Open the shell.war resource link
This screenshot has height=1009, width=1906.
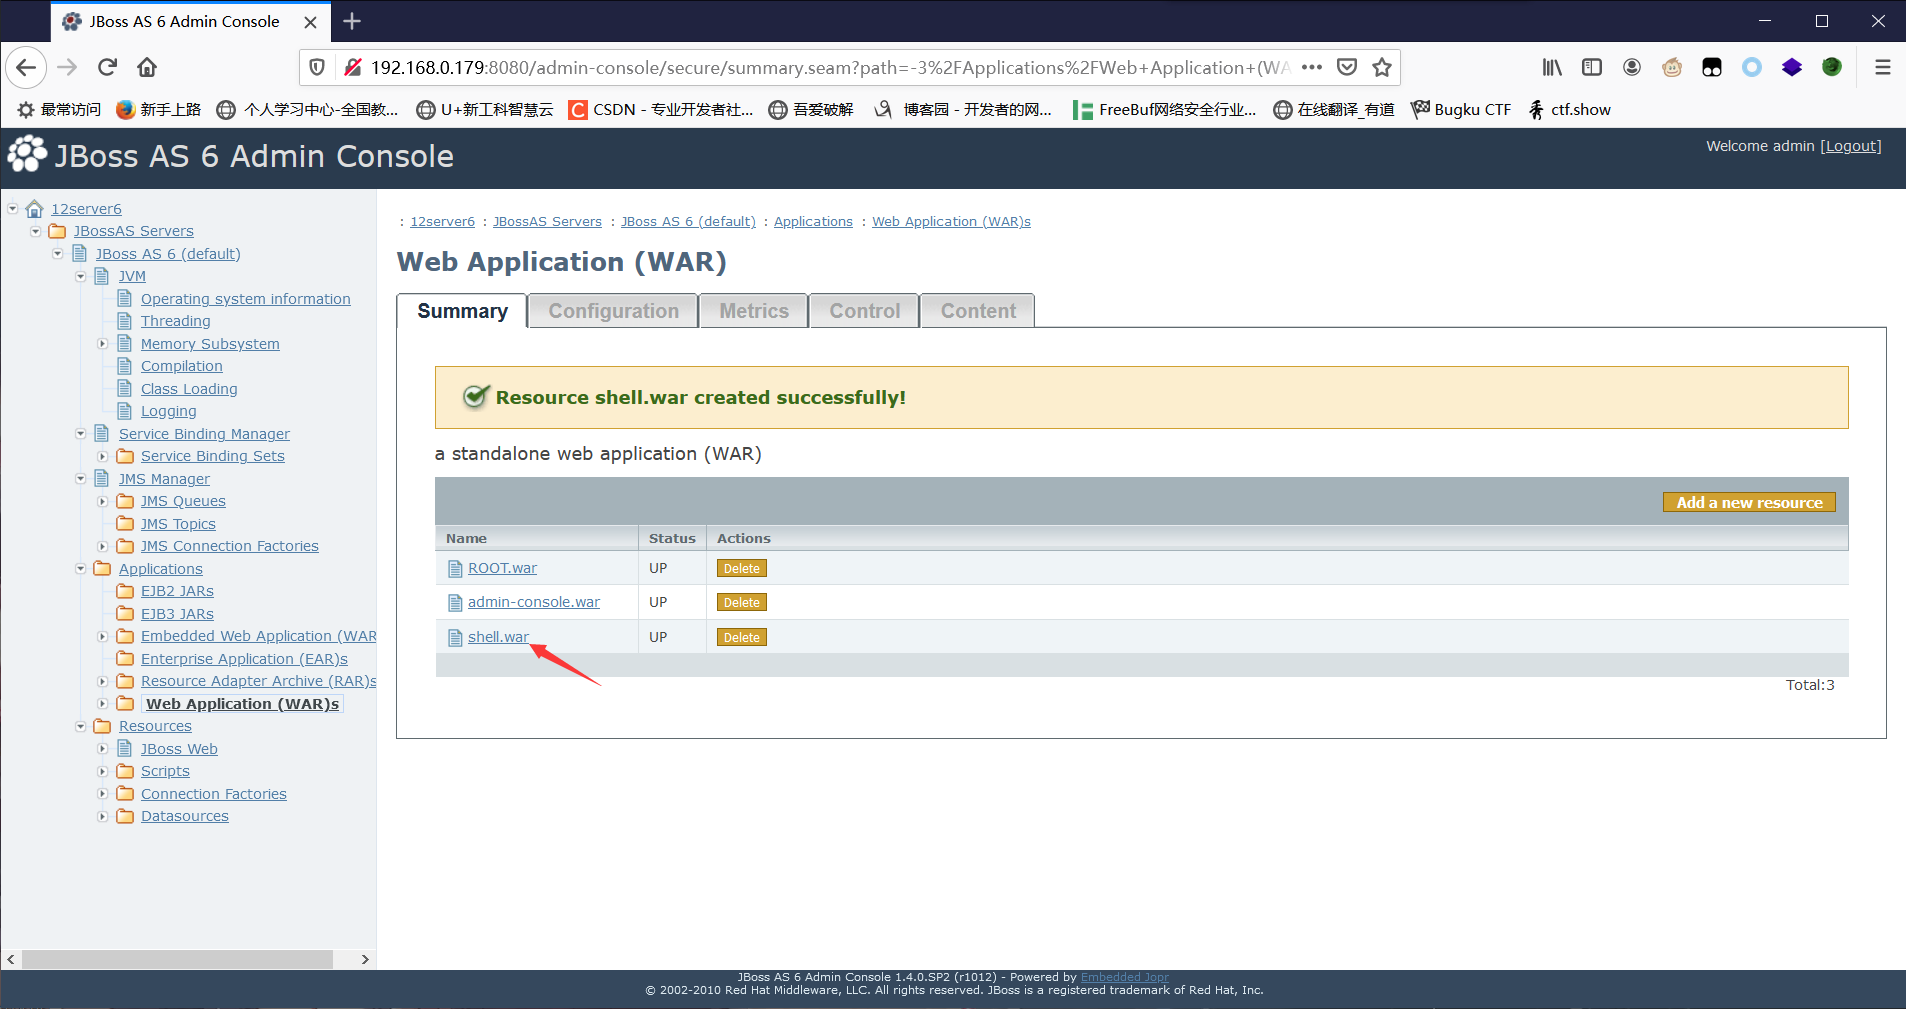pyautogui.click(x=498, y=637)
